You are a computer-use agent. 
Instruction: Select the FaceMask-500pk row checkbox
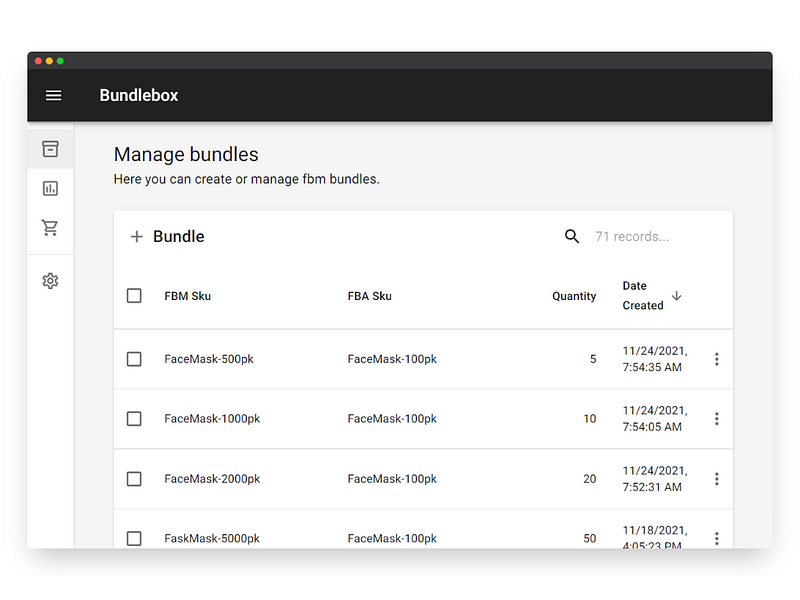[134, 359]
